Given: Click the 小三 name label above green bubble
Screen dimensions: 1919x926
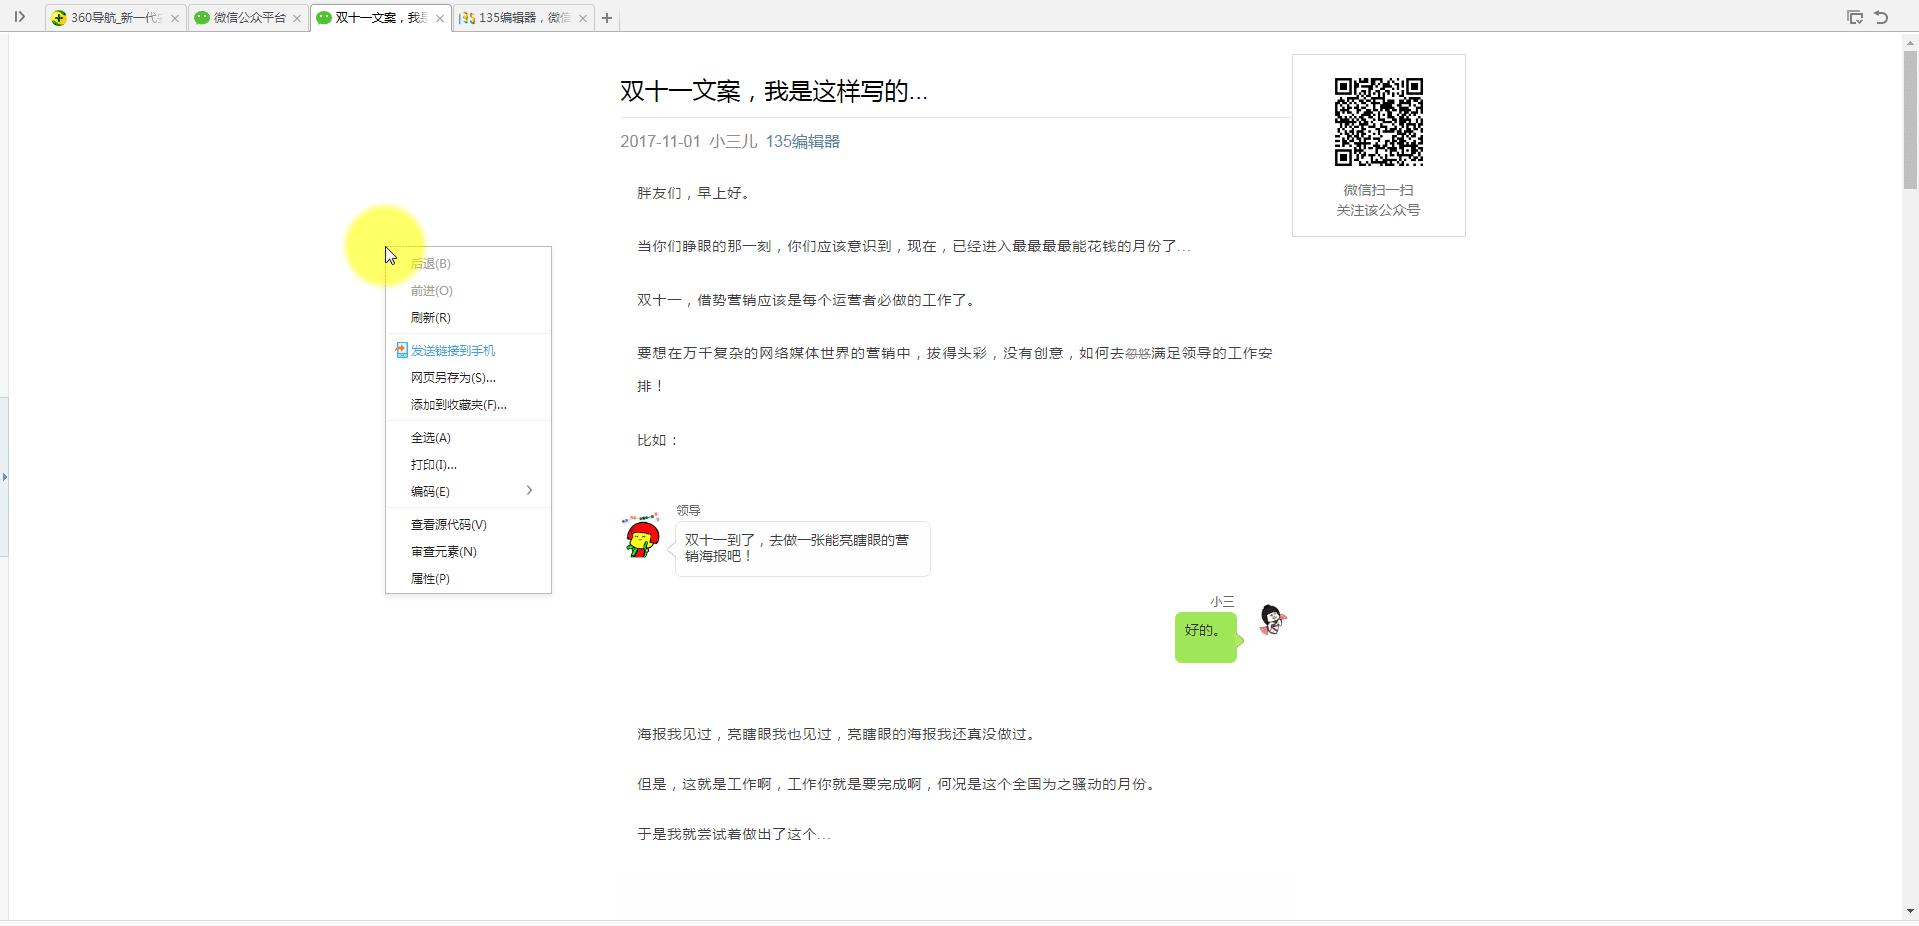Looking at the screenshot, I should pyautogui.click(x=1222, y=601).
